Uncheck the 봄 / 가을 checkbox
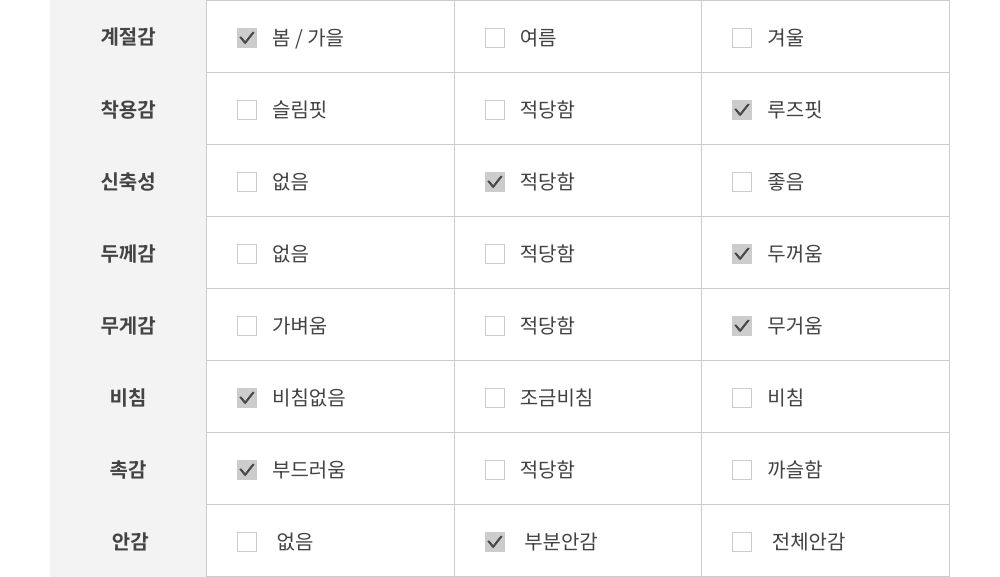Viewport: 1000px width, 577px height. (247, 38)
